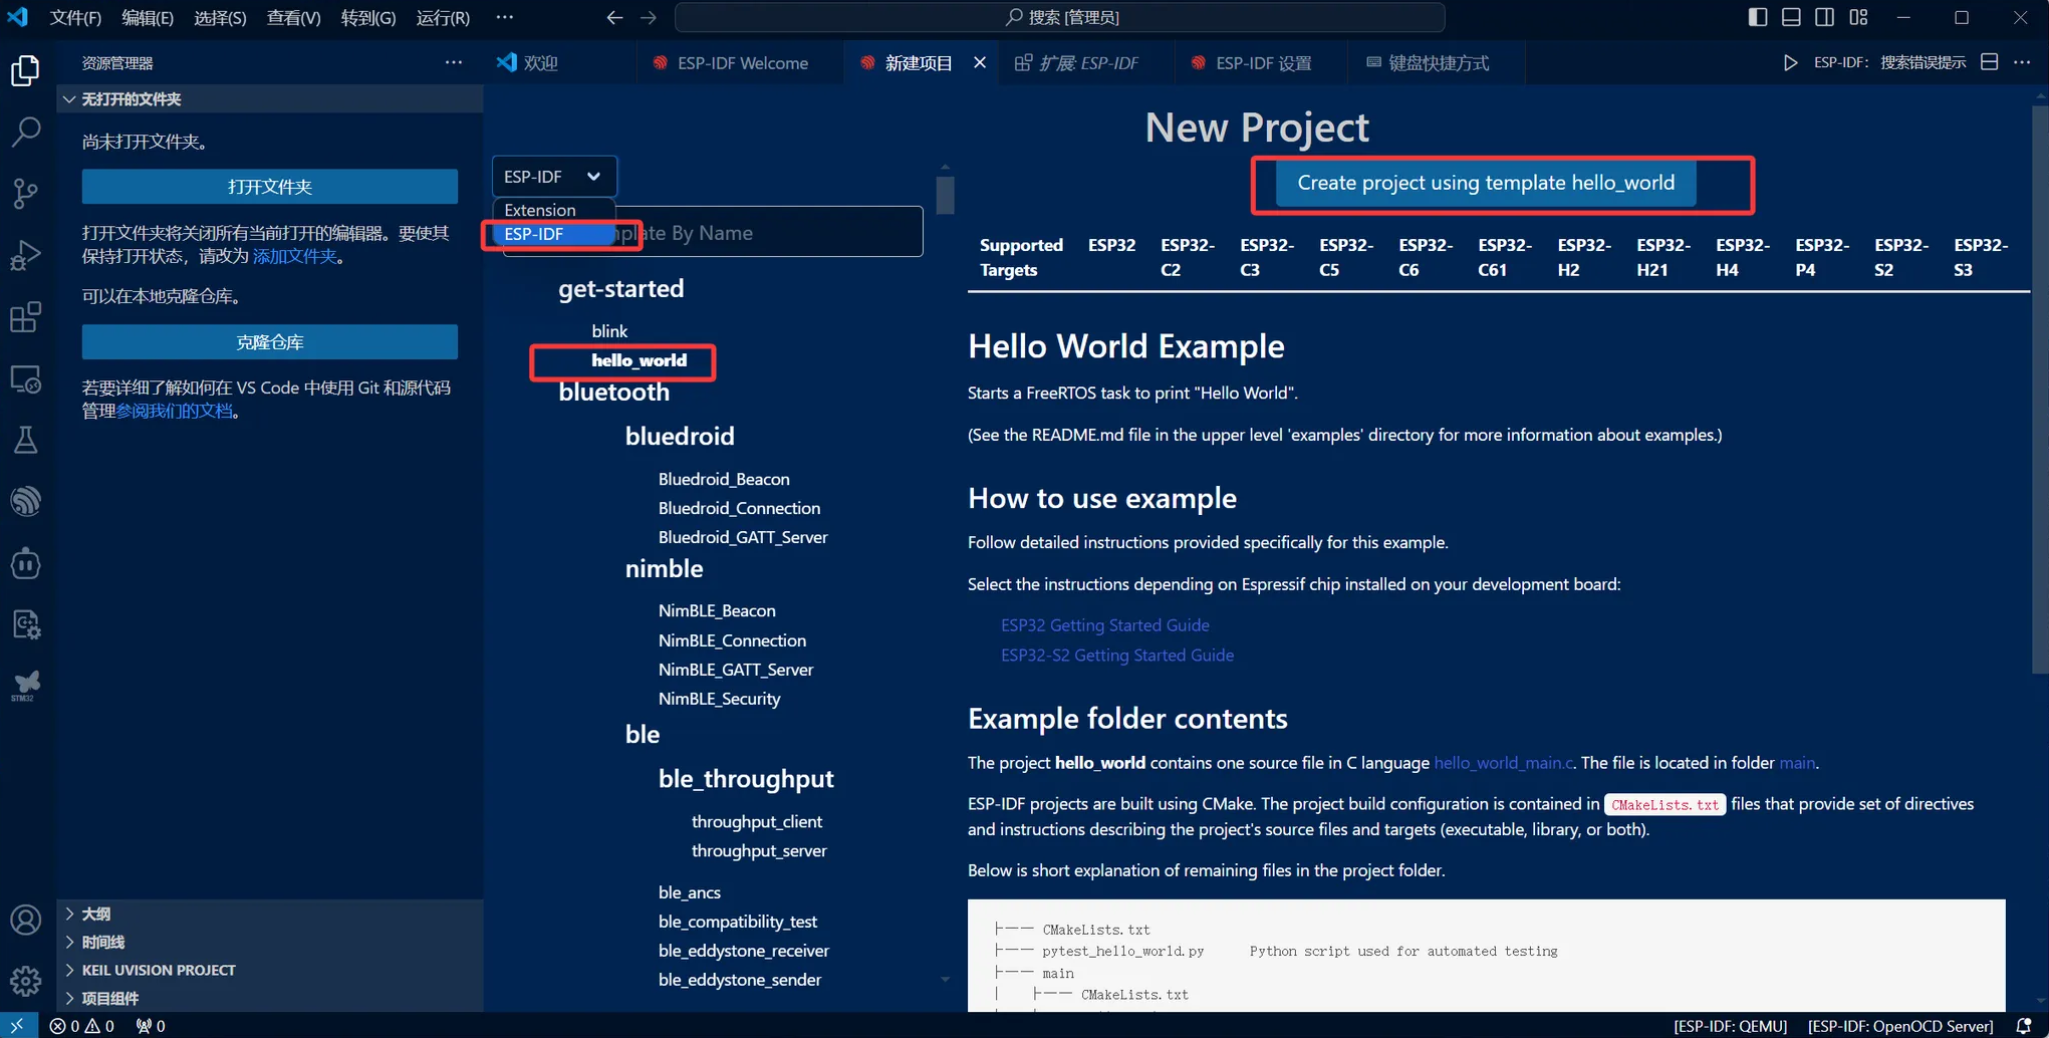Open Run and Debug view icon
Screen dimensions: 2049x1038
coord(26,255)
